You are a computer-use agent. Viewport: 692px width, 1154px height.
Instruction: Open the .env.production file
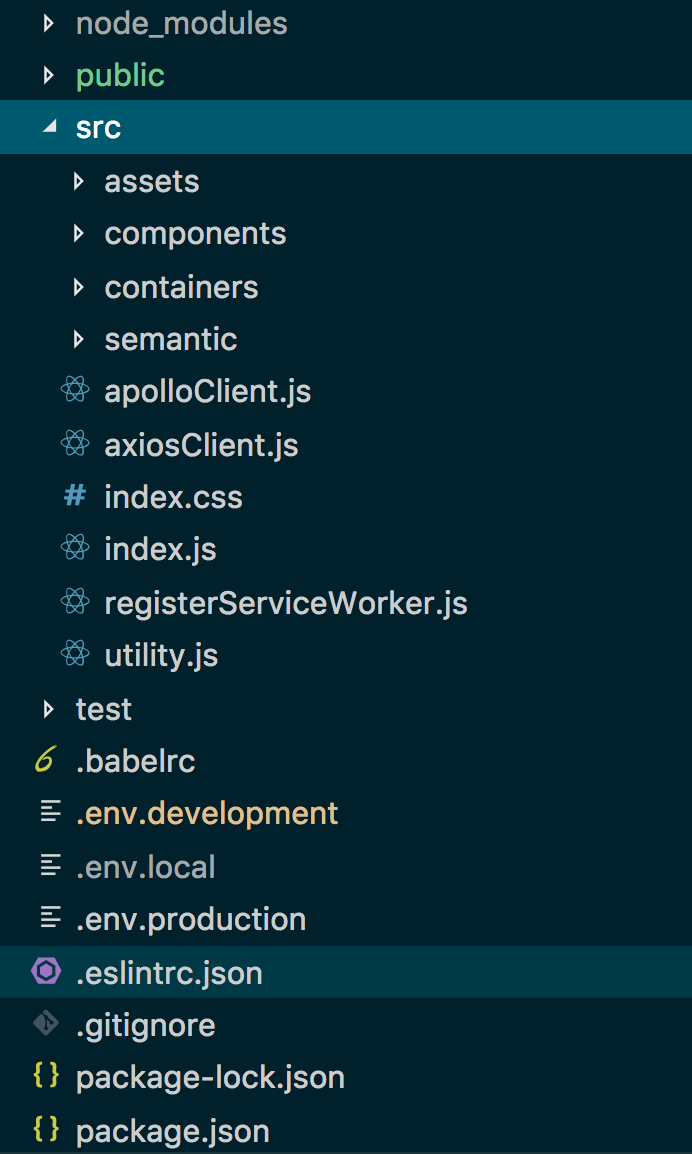click(191, 919)
